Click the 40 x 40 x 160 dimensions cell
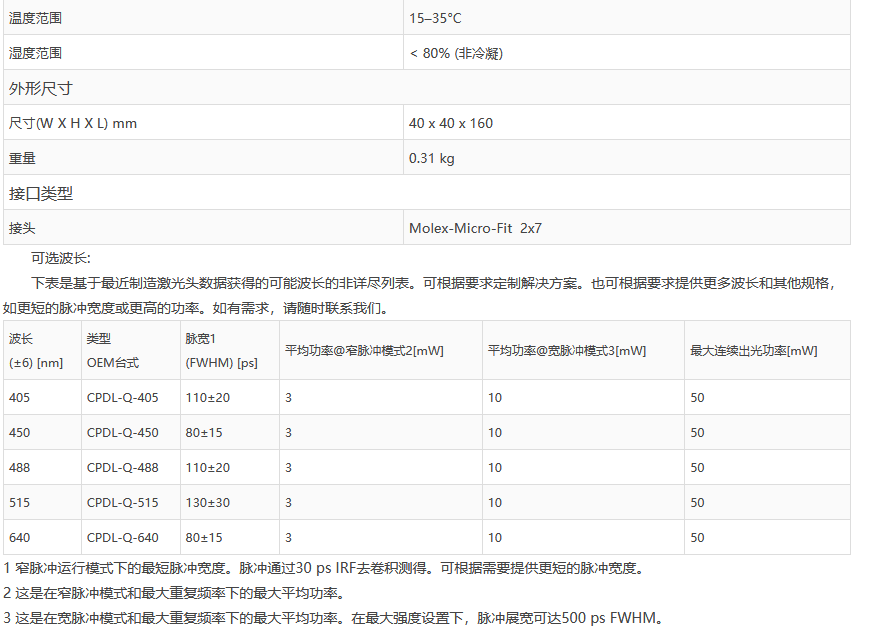881x642 pixels. tap(450, 123)
